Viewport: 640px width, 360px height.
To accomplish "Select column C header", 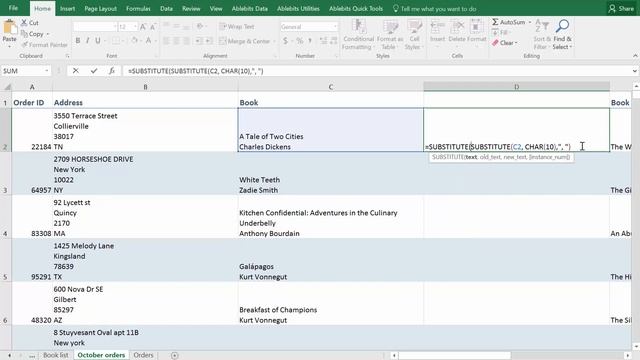I will pos(331,87).
